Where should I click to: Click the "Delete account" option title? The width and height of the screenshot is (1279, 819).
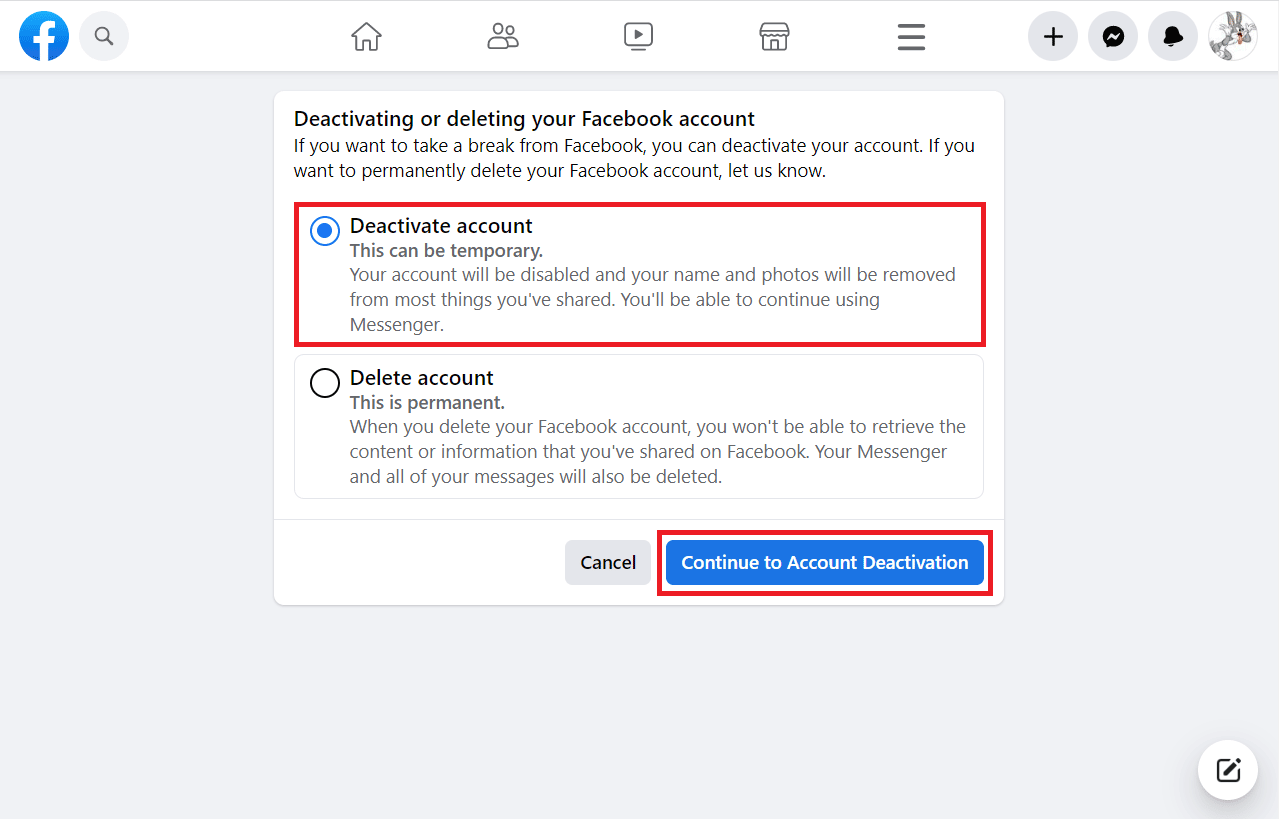pos(421,378)
